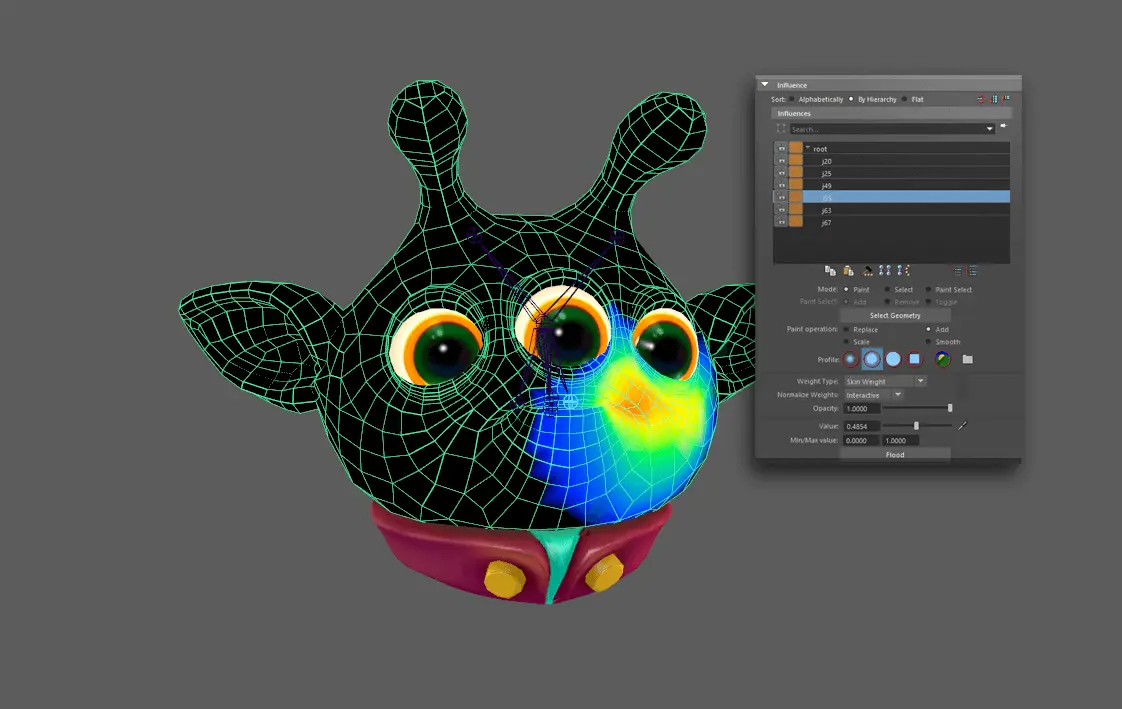Click the blue vertical bars icon in Influence header
1122x709 pixels.
click(994, 99)
